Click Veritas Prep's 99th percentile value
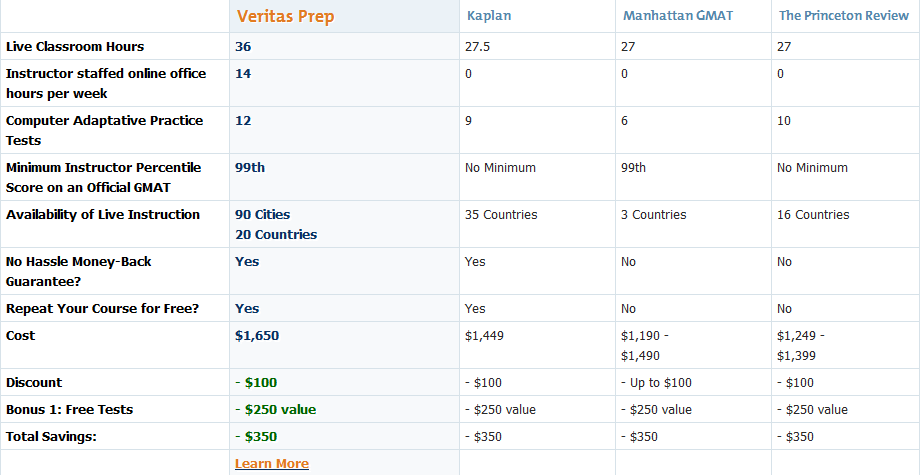Viewport: 920px width, 475px height. point(250,168)
